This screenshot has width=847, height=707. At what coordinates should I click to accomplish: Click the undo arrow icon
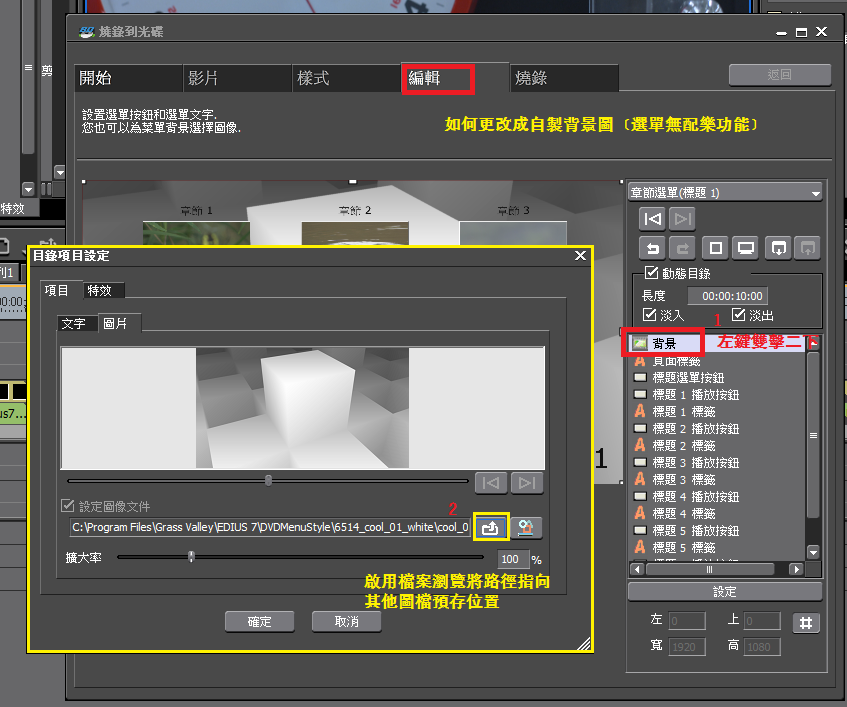pyautogui.click(x=652, y=248)
